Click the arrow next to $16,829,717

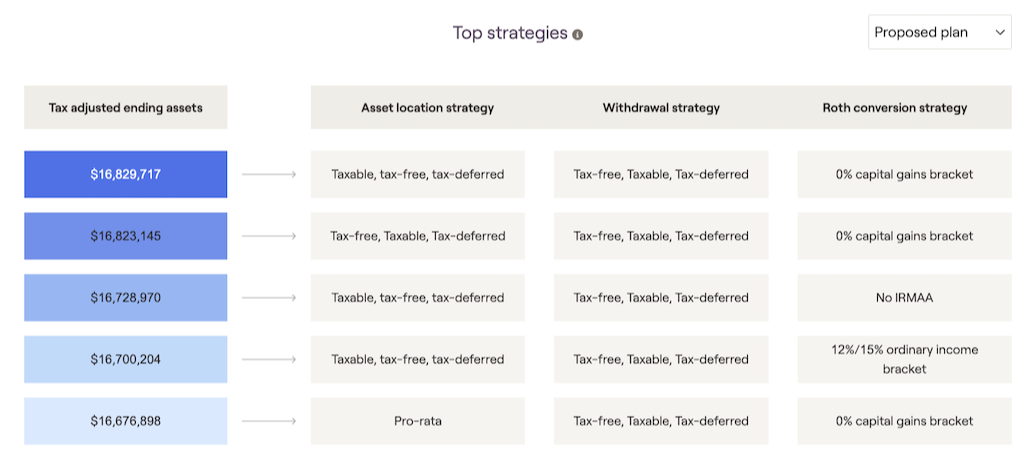coord(269,175)
